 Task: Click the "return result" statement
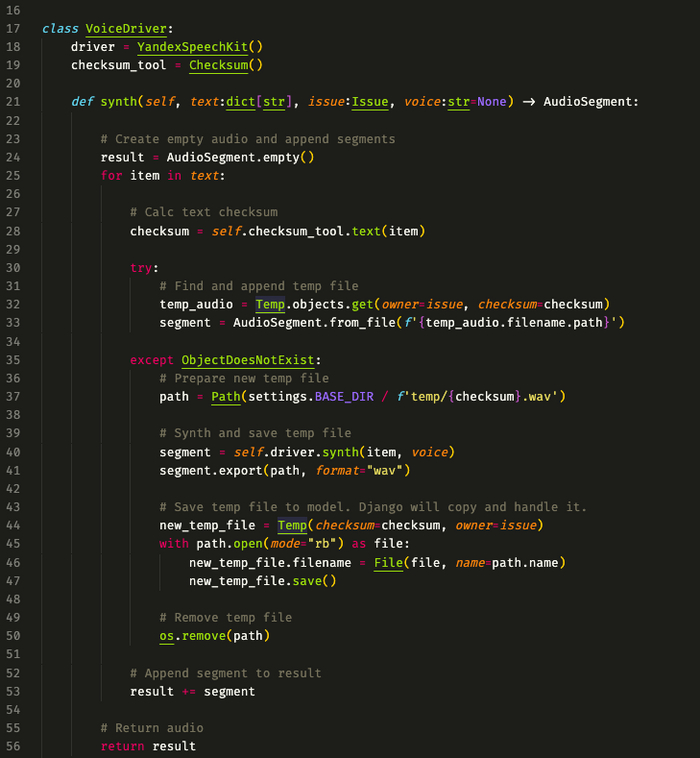tap(148, 746)
